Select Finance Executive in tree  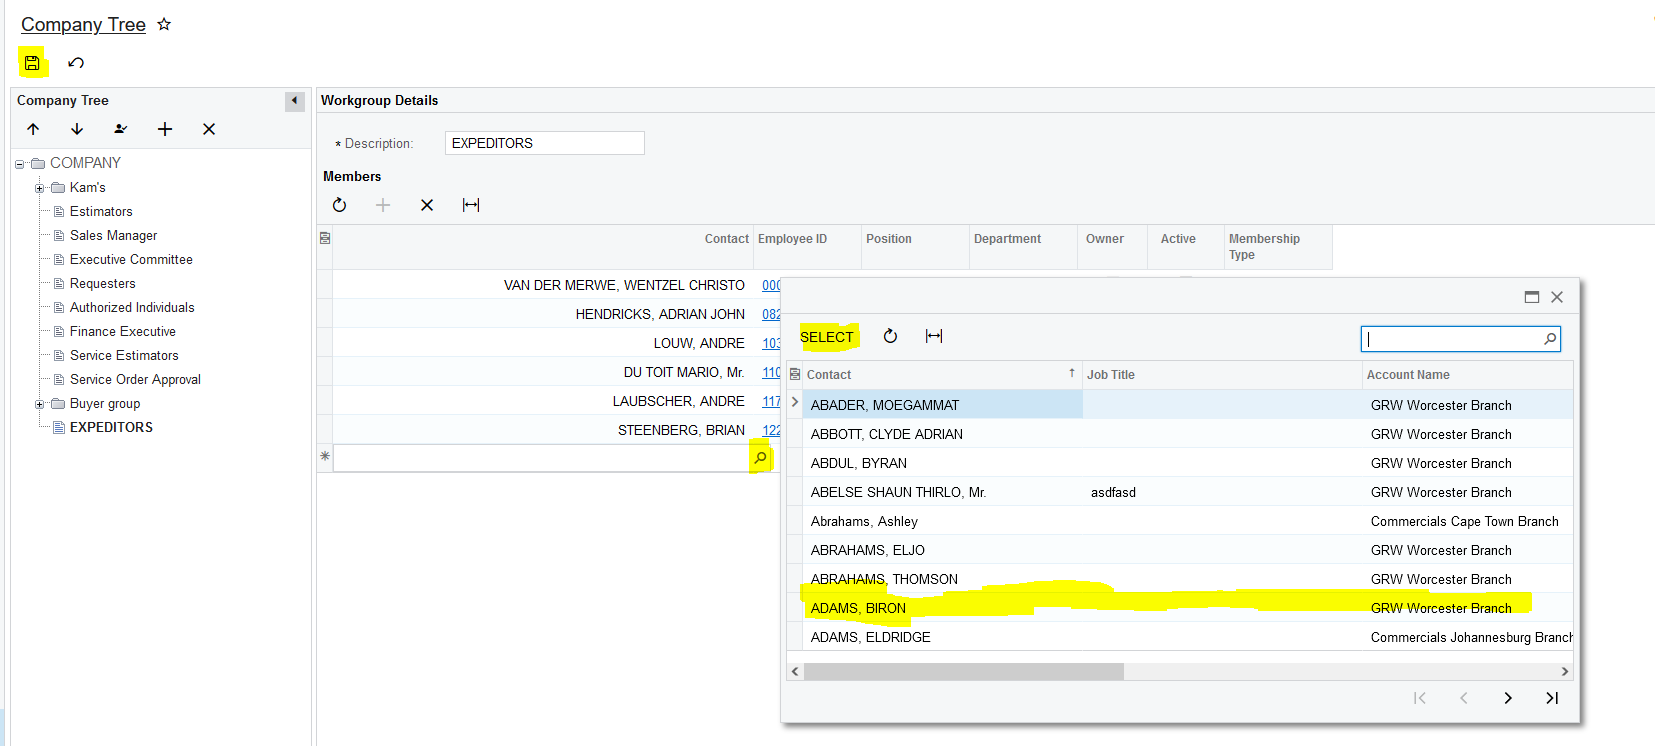pyautogui.click(x=122, y=331)
